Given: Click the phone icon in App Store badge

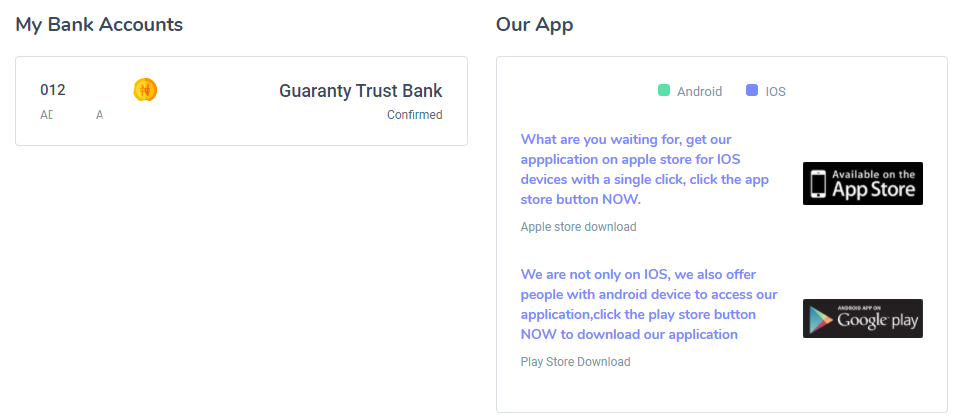Looking at the screenshot, I should pos(818,184).
